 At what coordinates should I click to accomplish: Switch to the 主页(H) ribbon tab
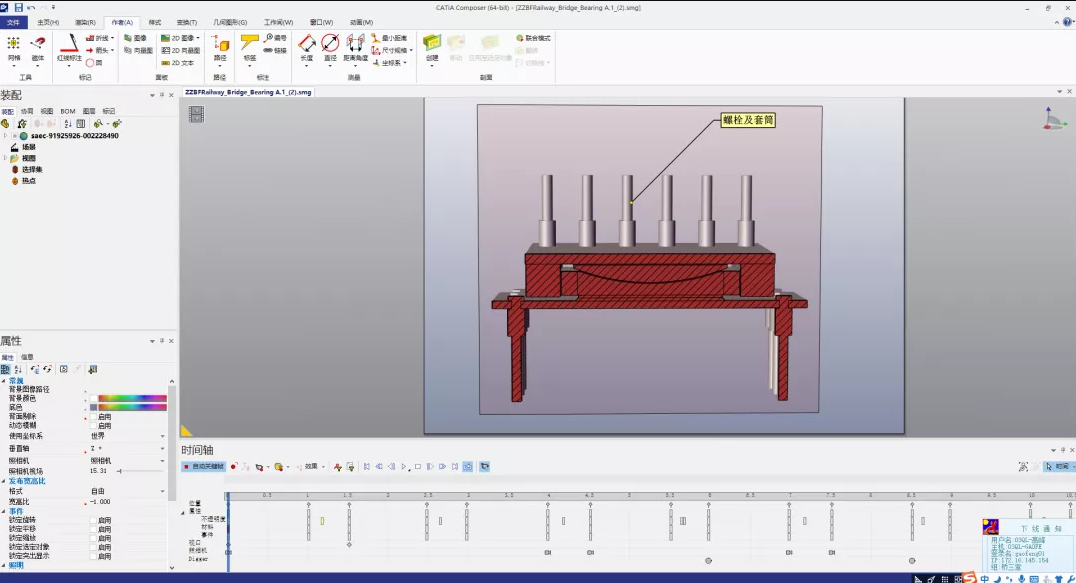point(48,23)
